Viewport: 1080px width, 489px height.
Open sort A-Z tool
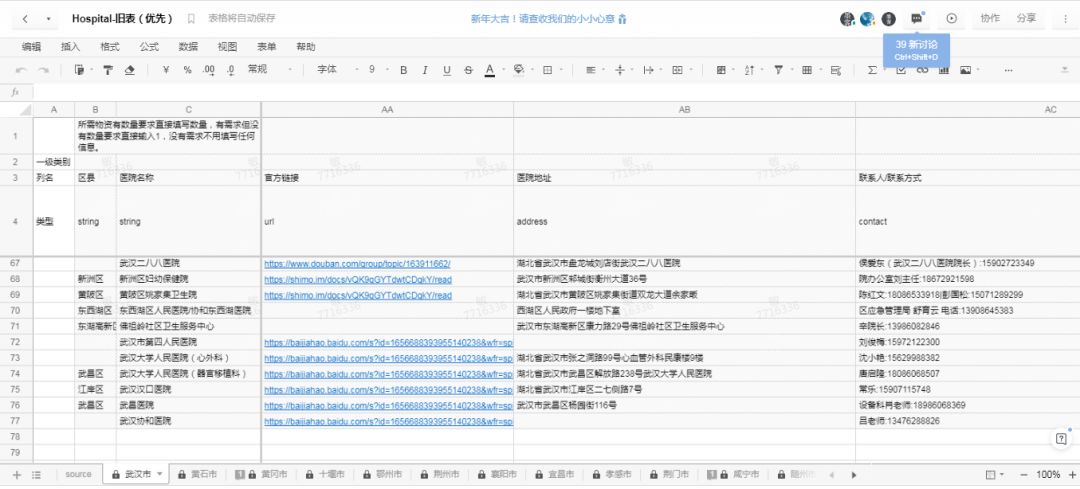(x=749, y=70)
